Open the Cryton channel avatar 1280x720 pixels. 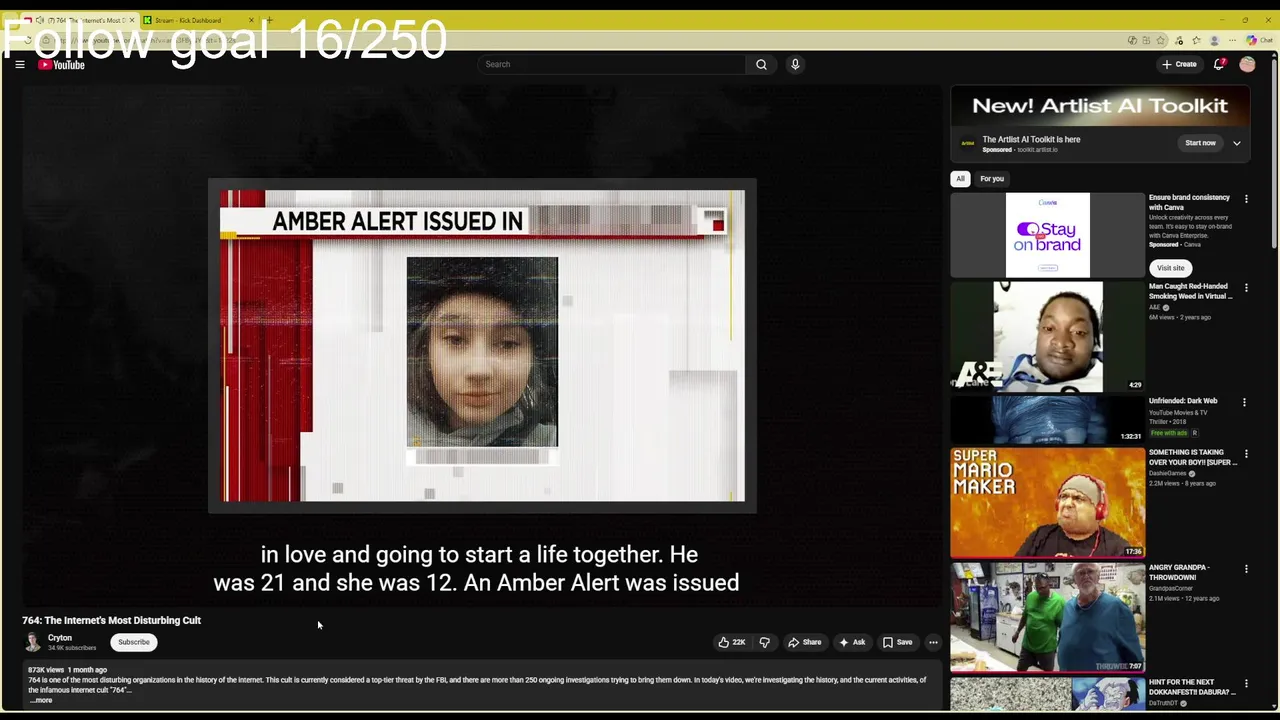32,642
